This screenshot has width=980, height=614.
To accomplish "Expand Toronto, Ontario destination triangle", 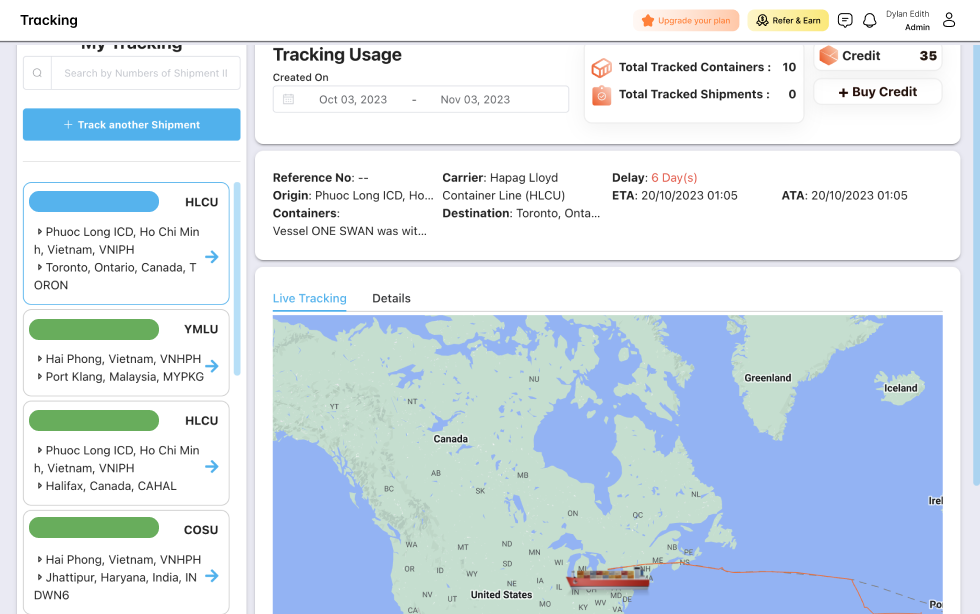I will [x=39, y=267].
